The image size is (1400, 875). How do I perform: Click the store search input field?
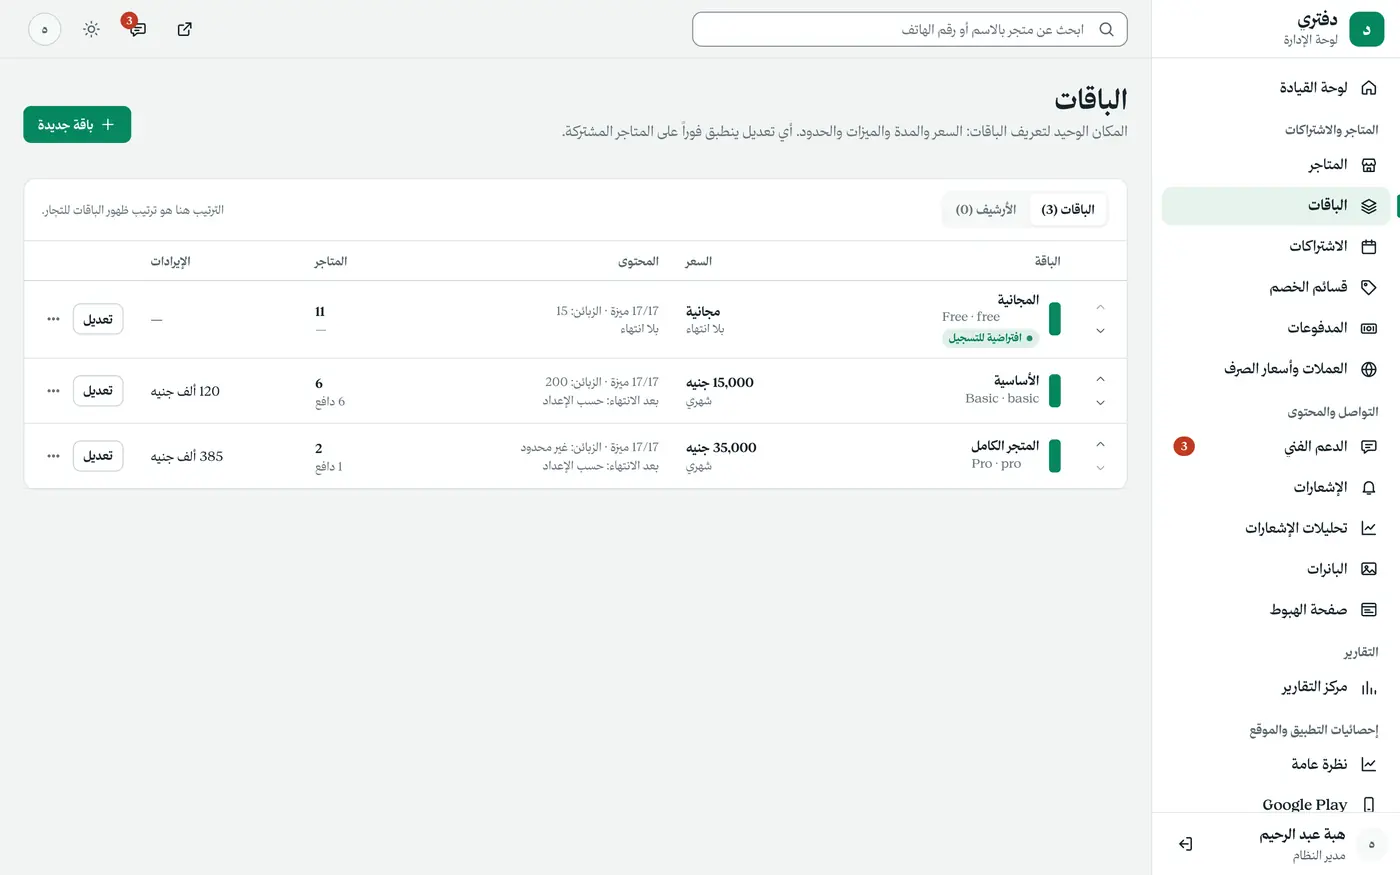click(x=910, y=29)
